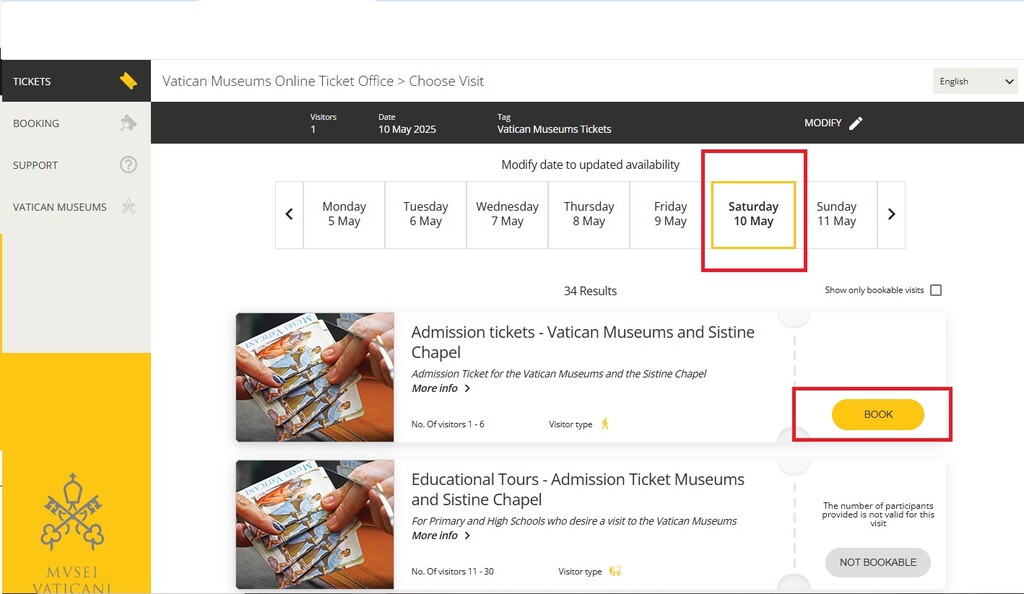Image resolution: width=1024 pixels, height=594 pixels.
Task: Click the Primary and High Schools description
Action: point(574,521)
